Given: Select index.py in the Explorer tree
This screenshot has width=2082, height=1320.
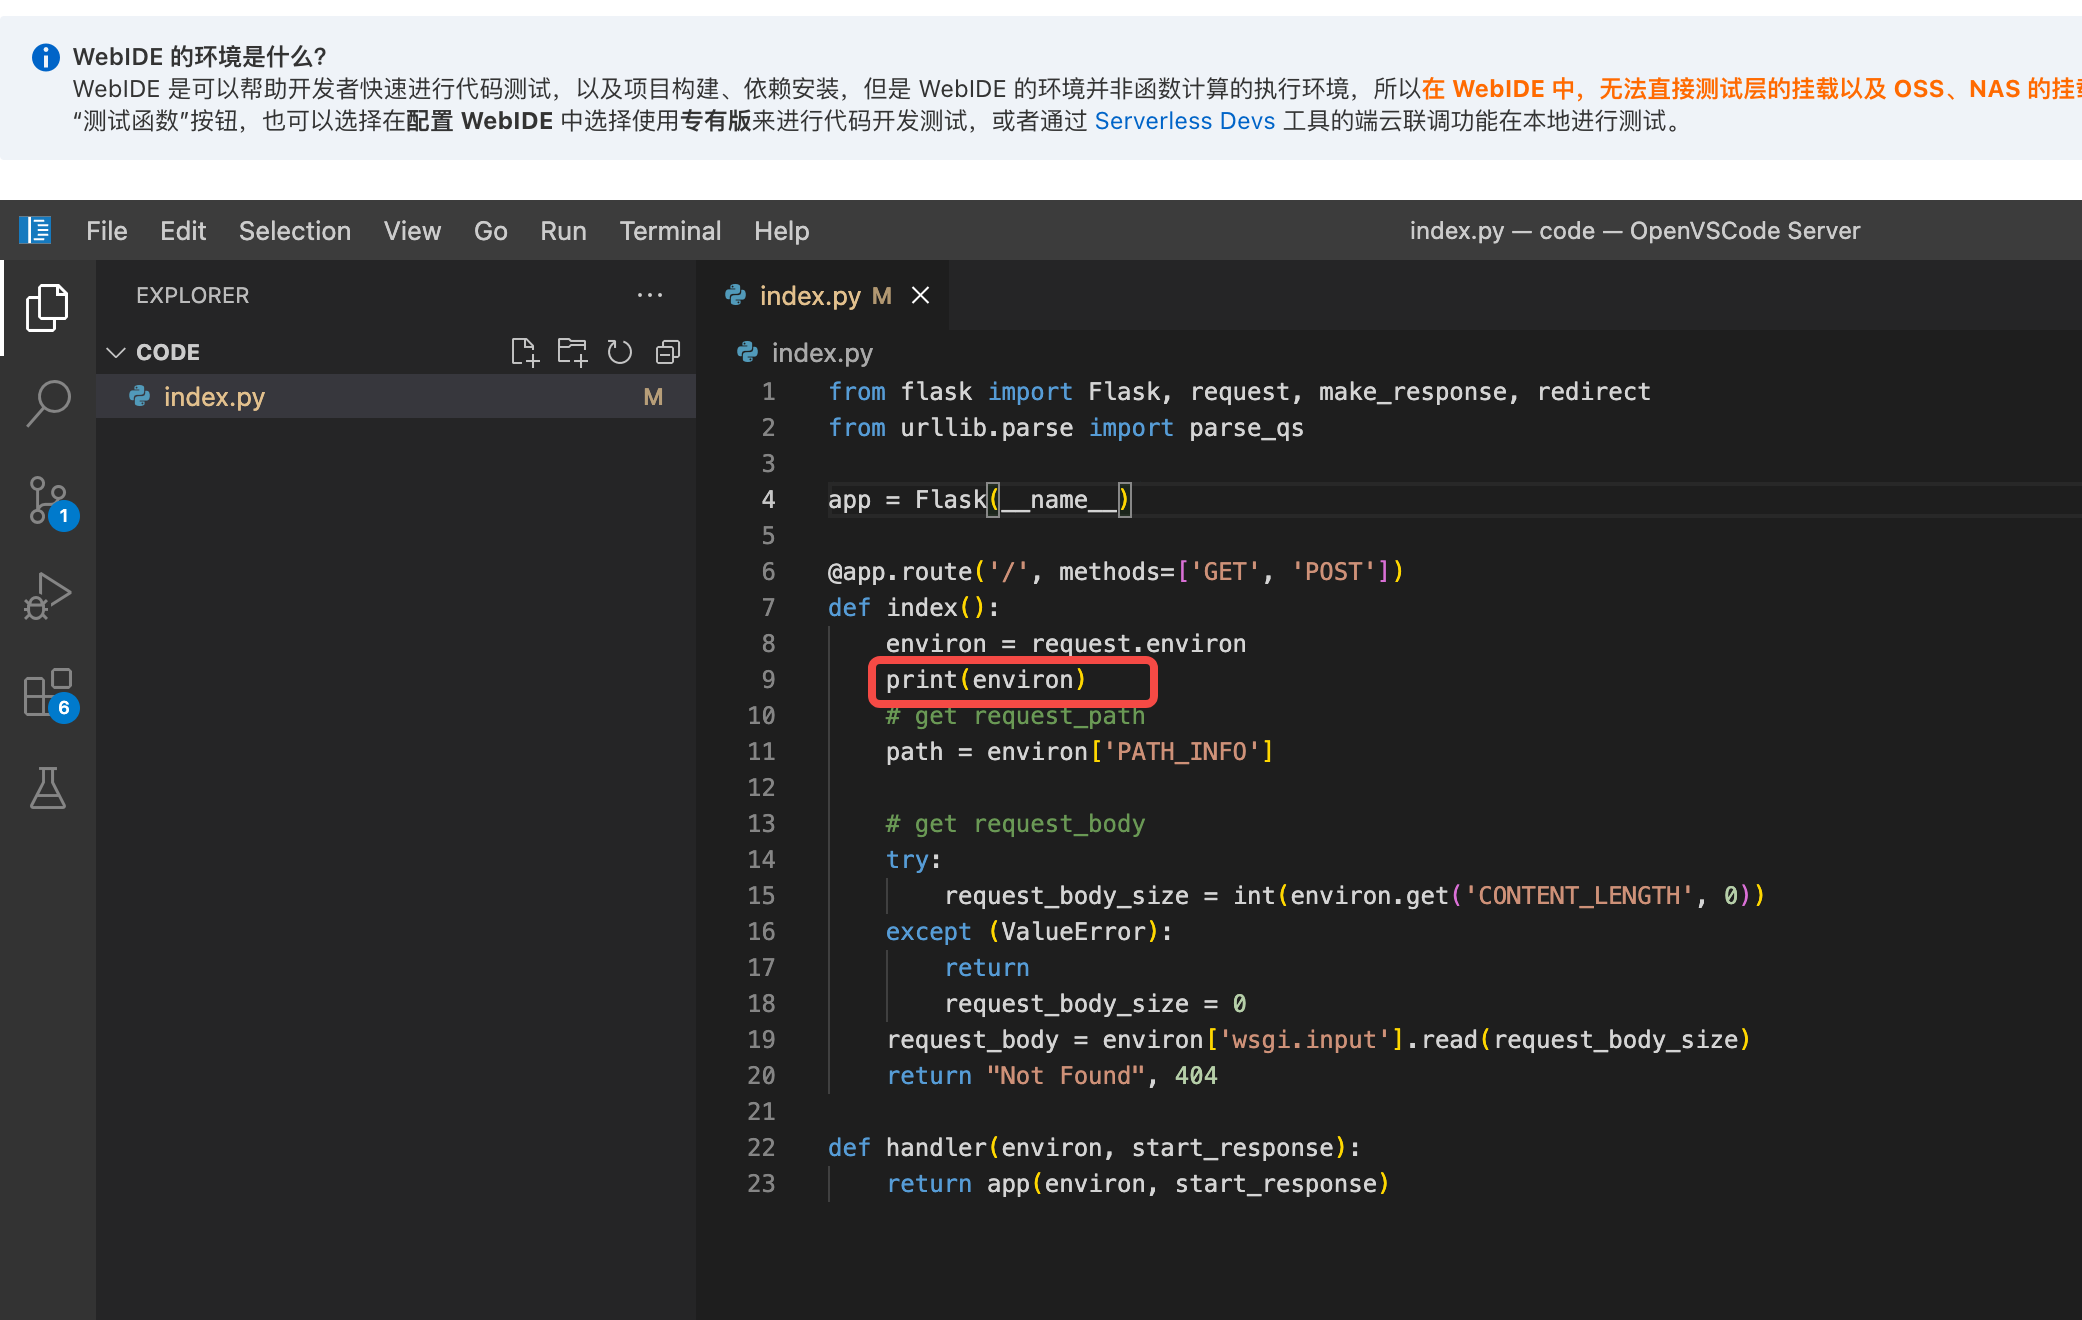Looking at the screenshot, I should 396,397.
